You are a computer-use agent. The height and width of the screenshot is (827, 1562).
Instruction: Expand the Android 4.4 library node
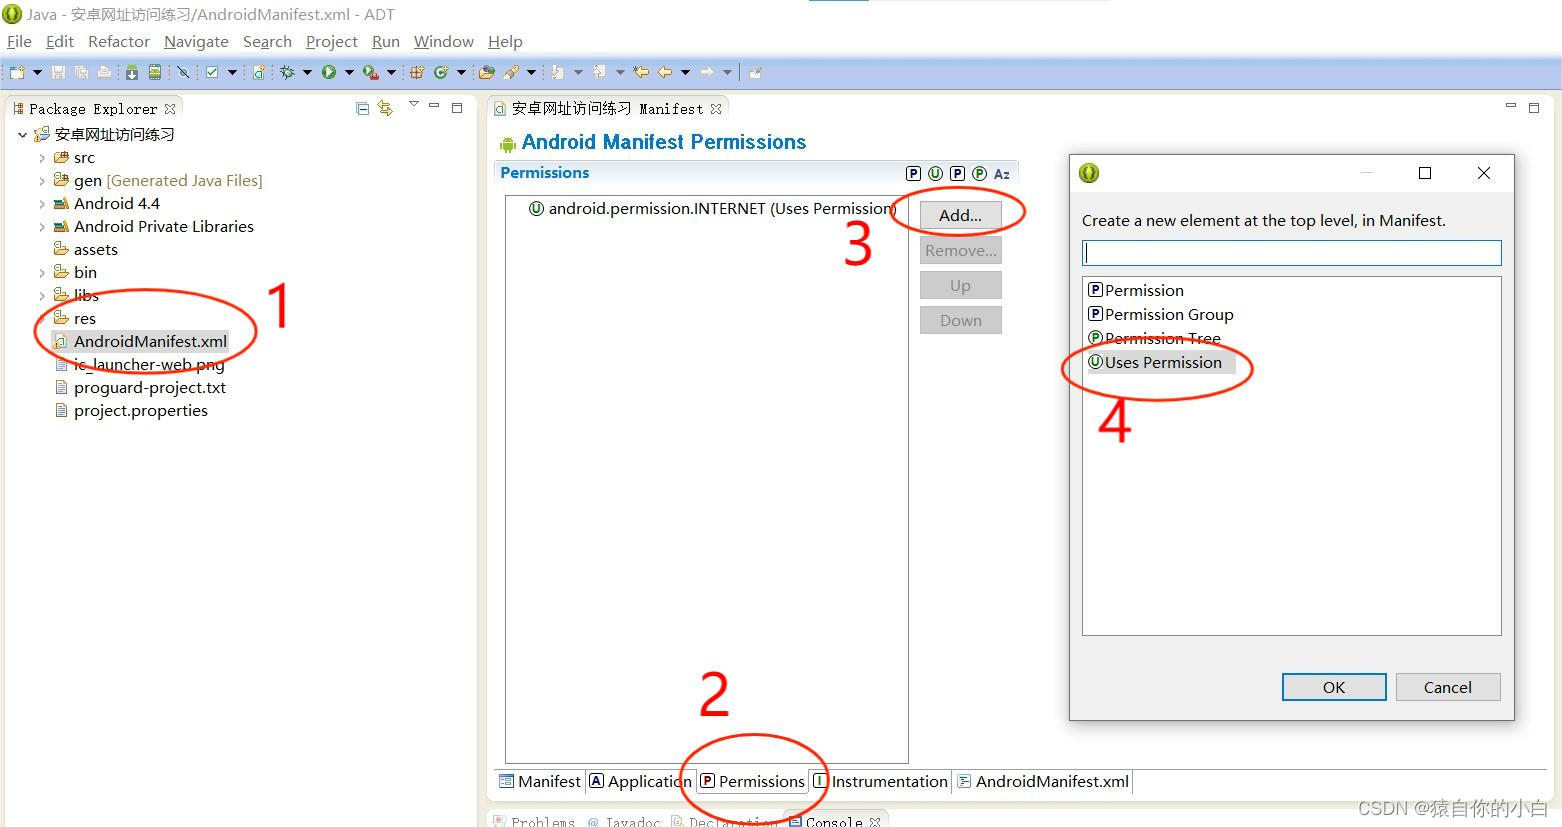click(41, 204)
